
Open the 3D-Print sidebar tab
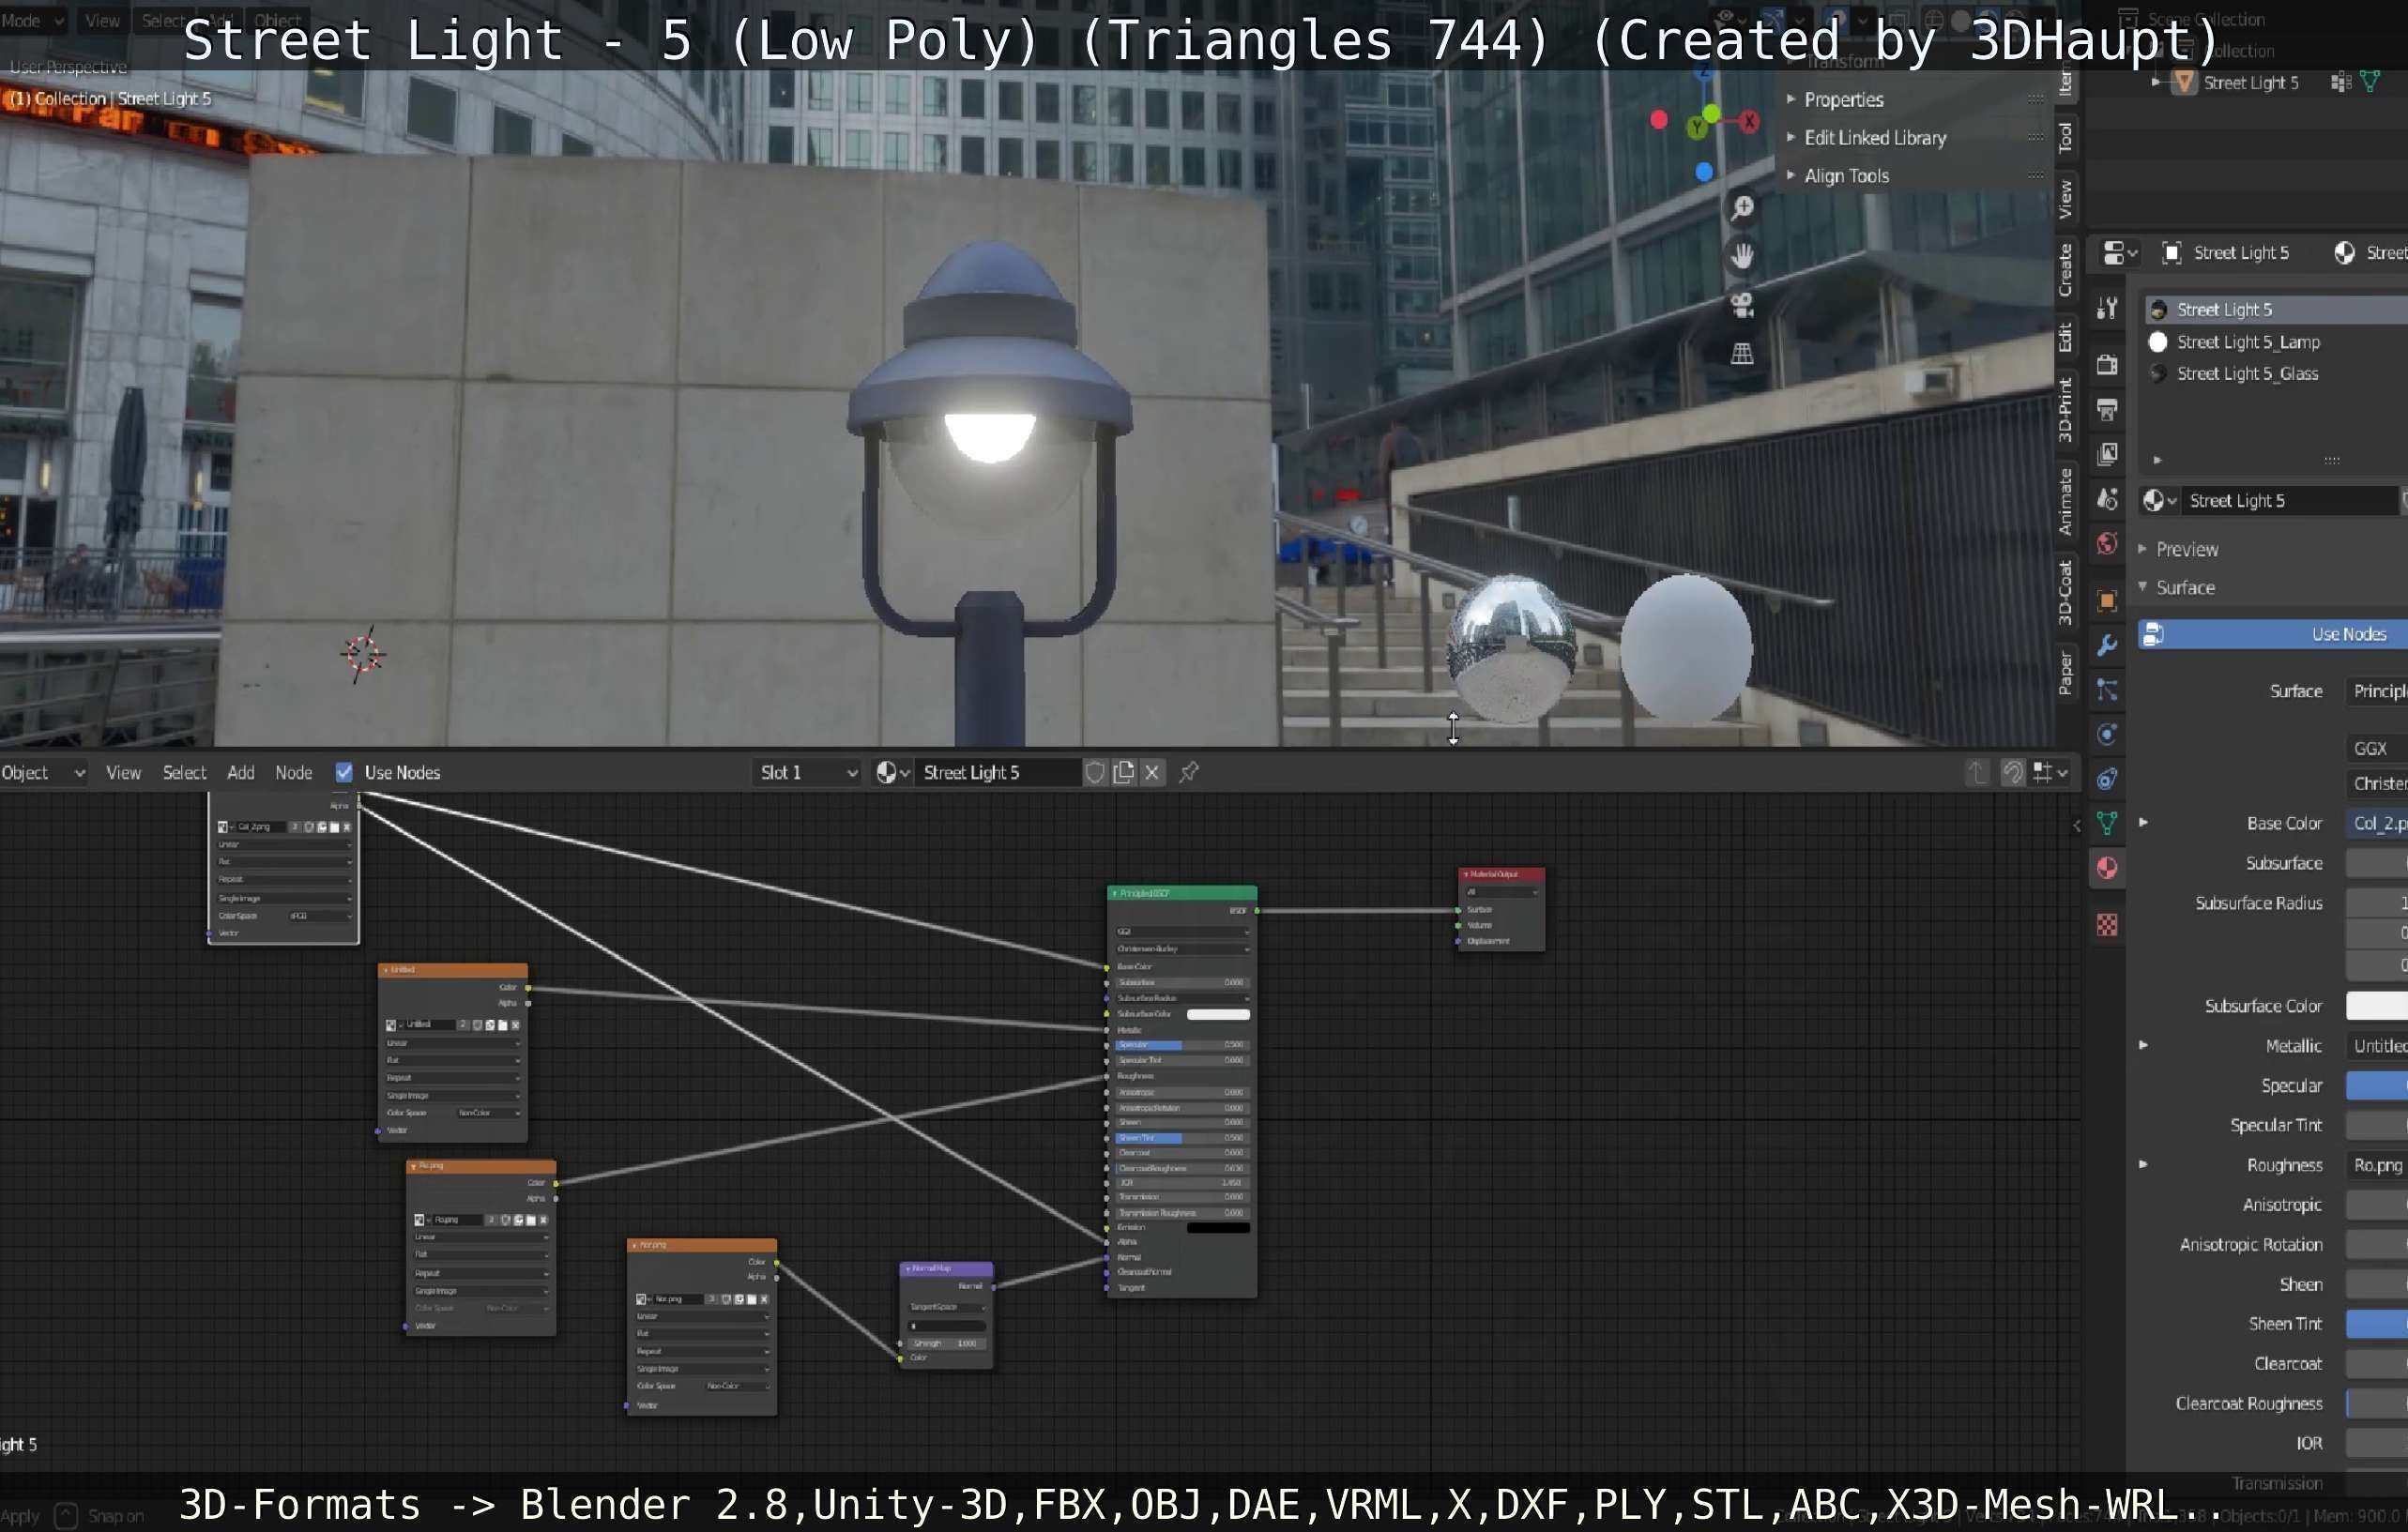[2064, 409]
